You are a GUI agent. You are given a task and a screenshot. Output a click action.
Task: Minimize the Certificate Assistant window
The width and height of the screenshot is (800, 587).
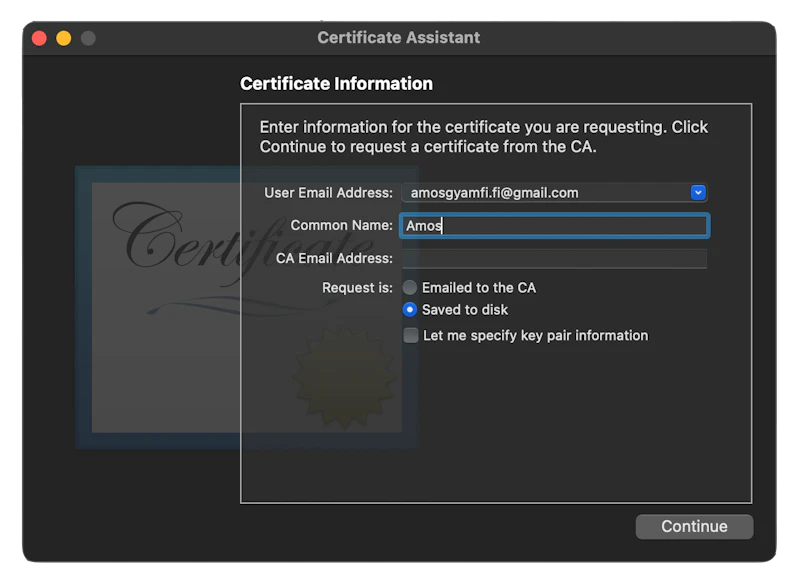64,38
